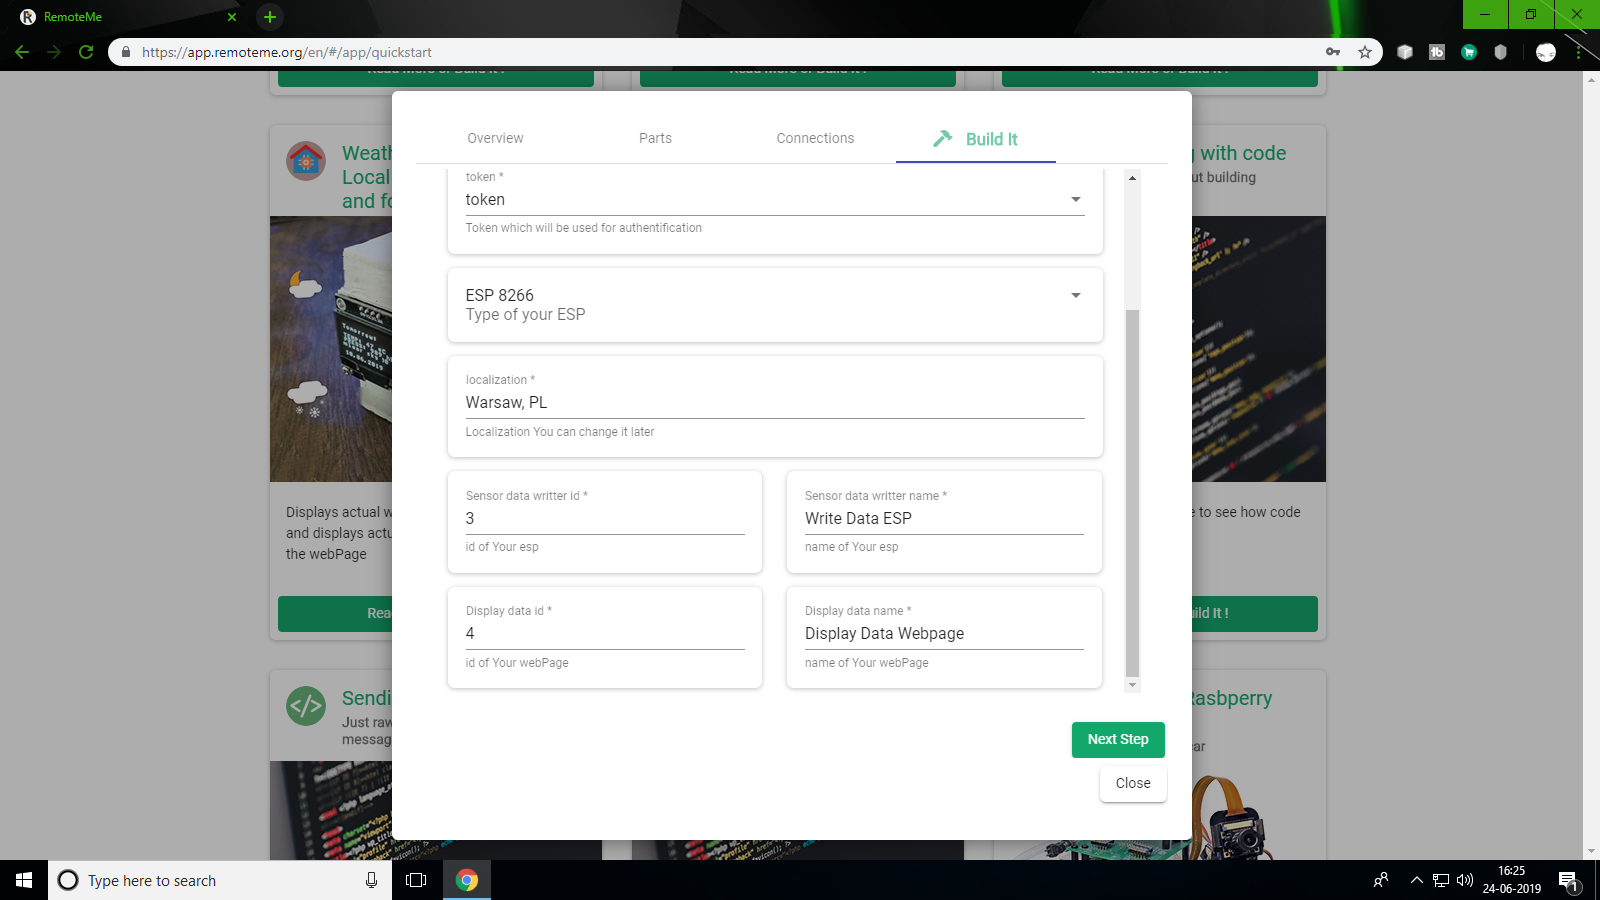Image resolution: width=1600 pixels, height=900 pixels.
Task: Click the Sending messages code icon
Action: (306, 706)
